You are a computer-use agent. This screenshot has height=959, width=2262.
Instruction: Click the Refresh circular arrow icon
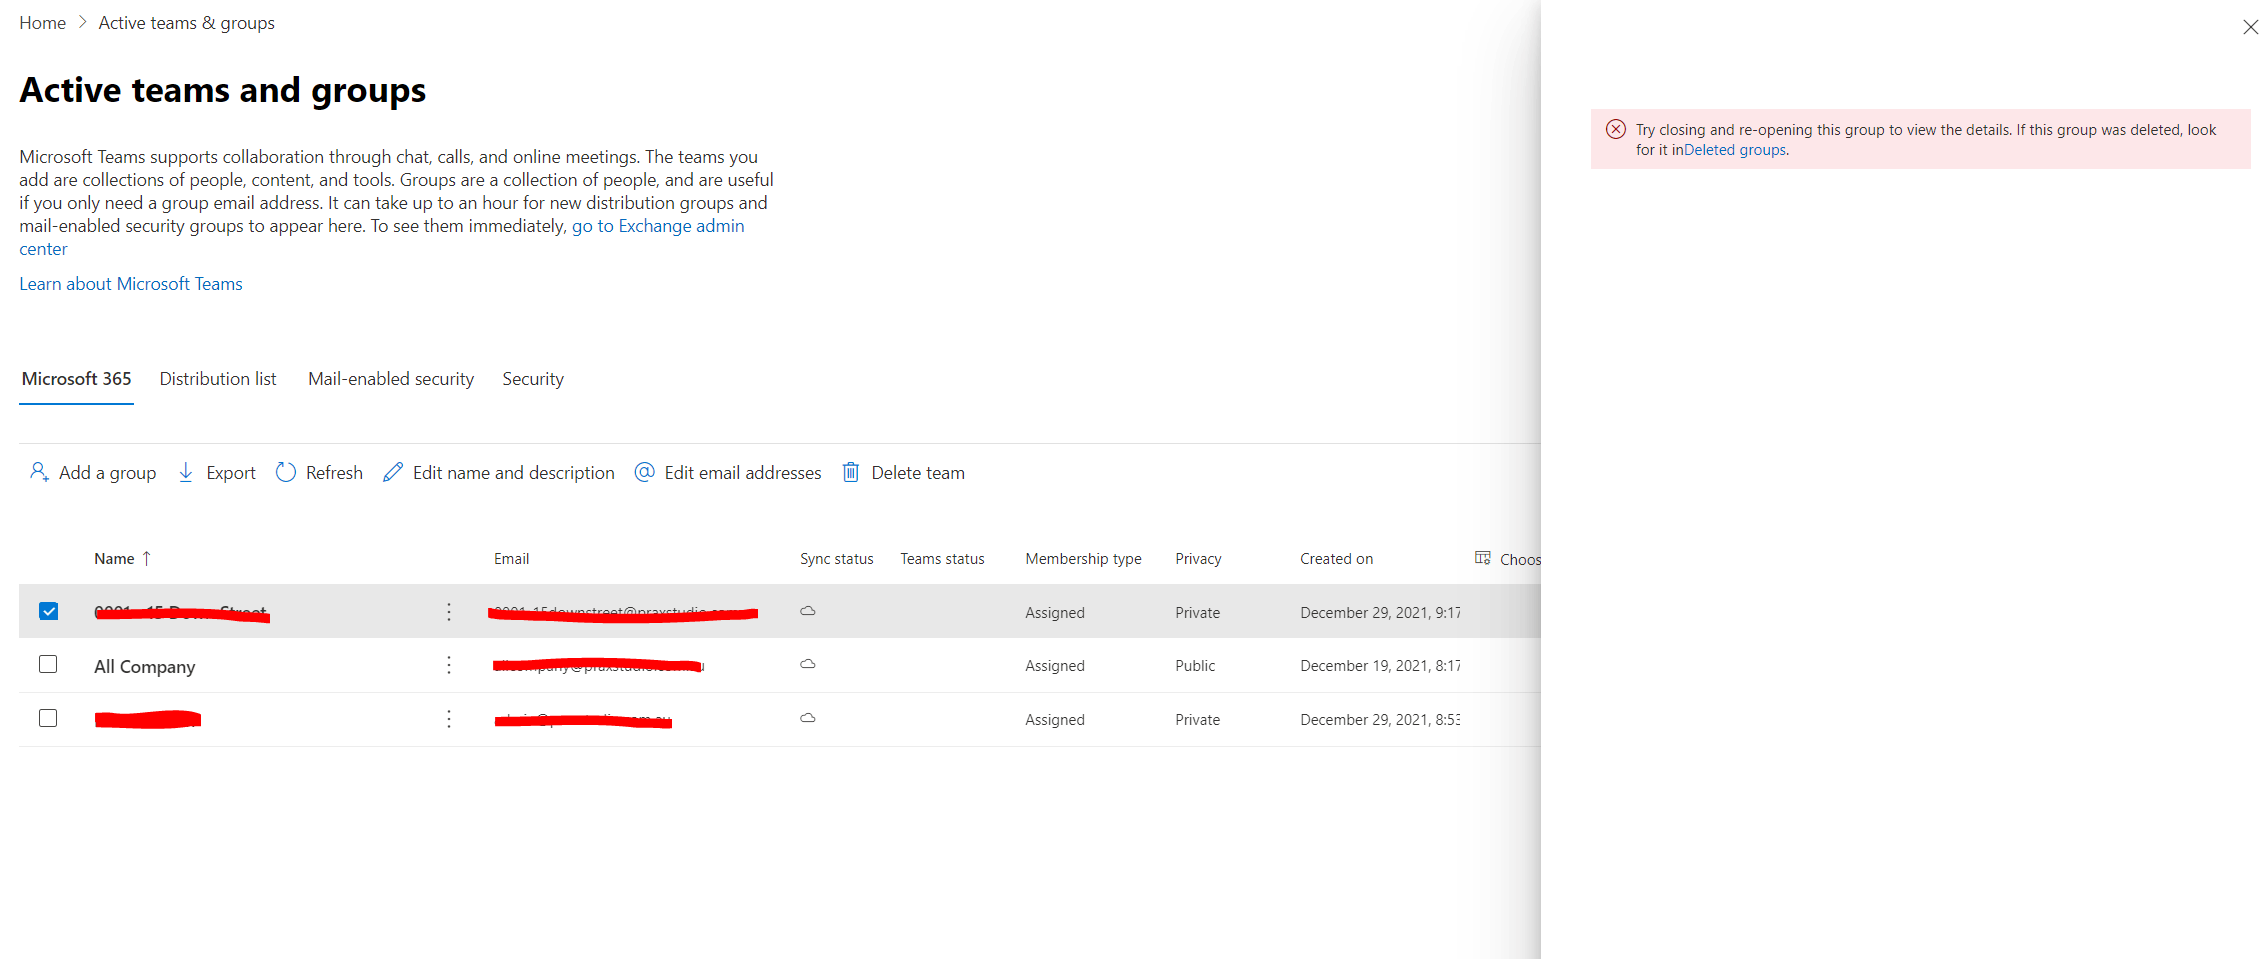[286, 472]
